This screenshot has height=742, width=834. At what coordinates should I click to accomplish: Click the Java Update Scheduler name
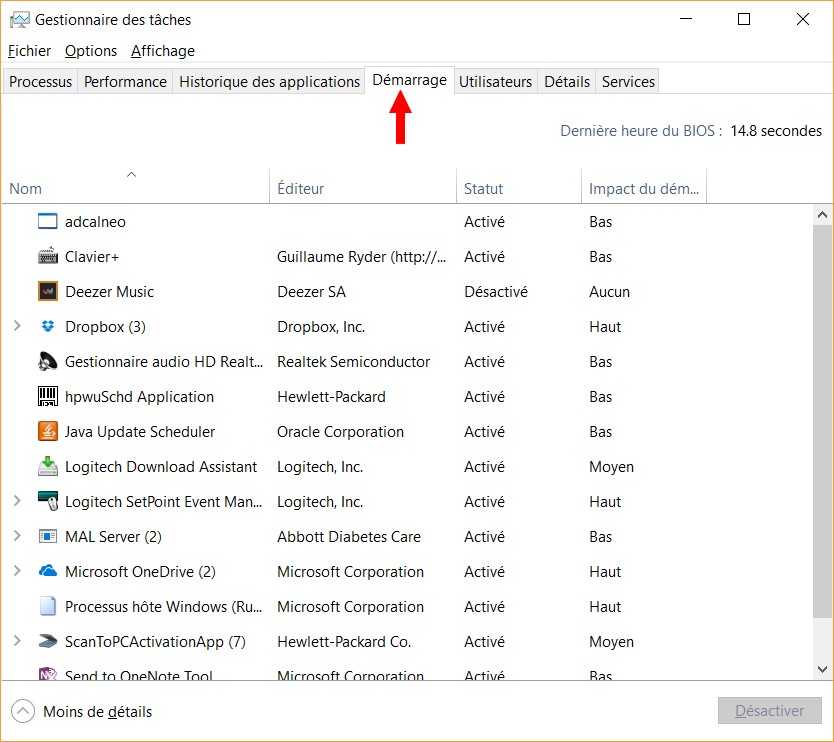pos(140,431)
